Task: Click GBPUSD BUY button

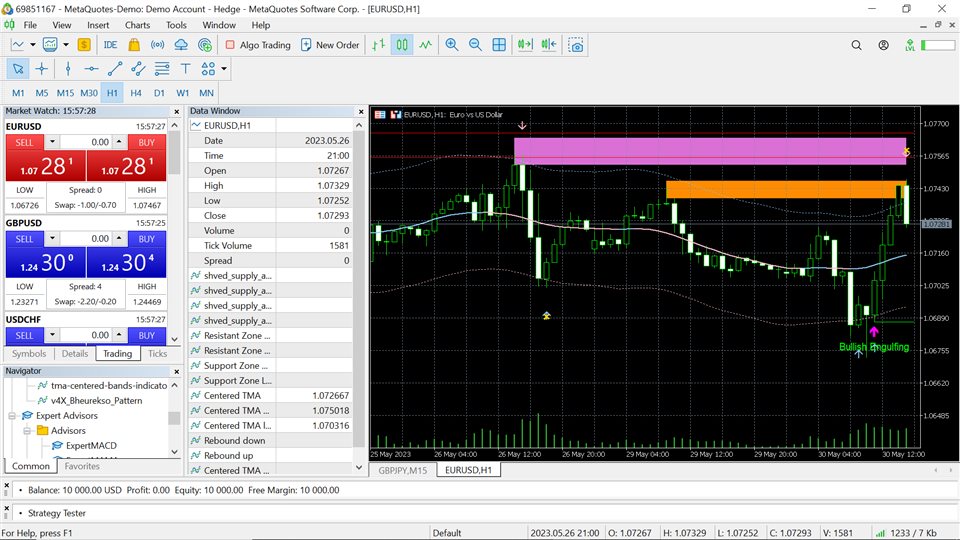Action: pyautogui.click(x=146, y=239)
